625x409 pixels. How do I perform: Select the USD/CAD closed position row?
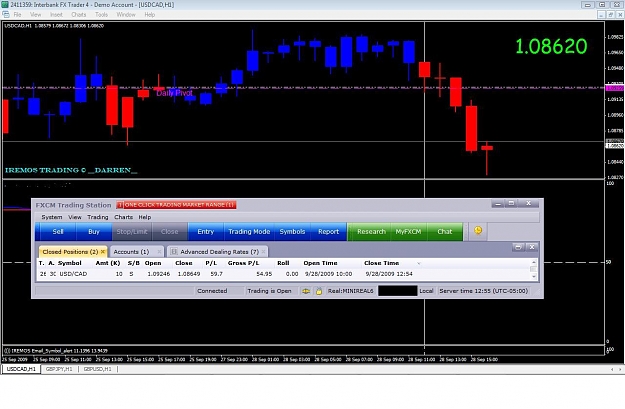coord(285,274)
